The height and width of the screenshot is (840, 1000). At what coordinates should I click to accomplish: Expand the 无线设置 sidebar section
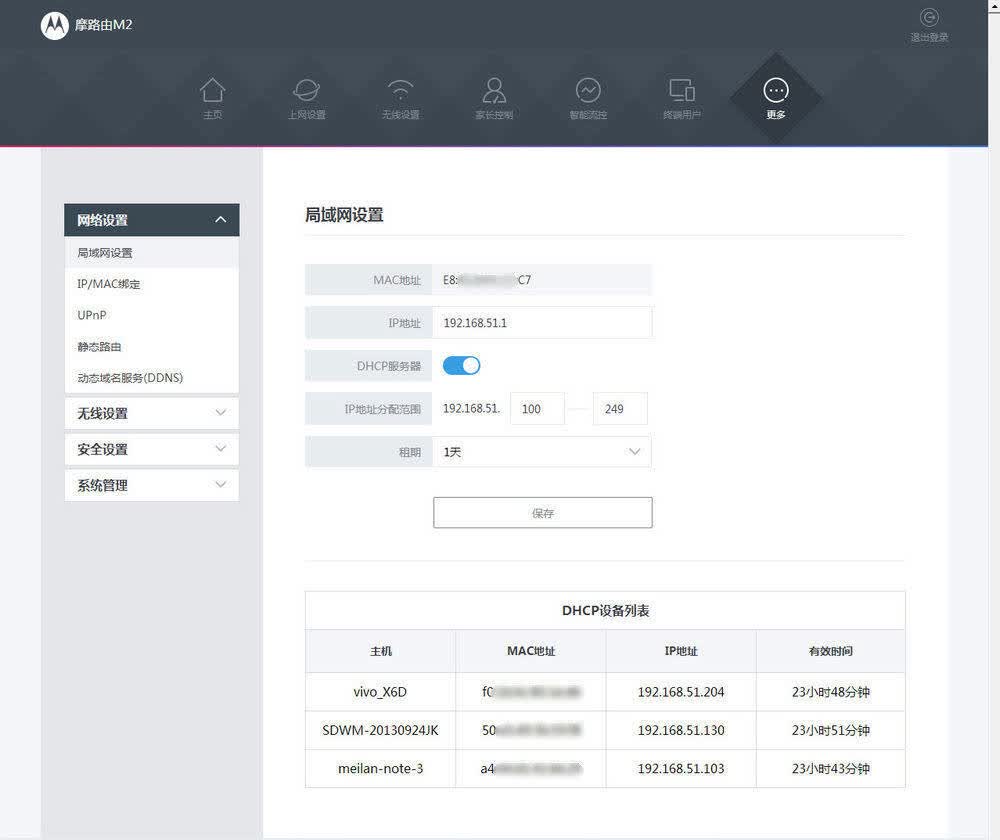click(152, 413)
